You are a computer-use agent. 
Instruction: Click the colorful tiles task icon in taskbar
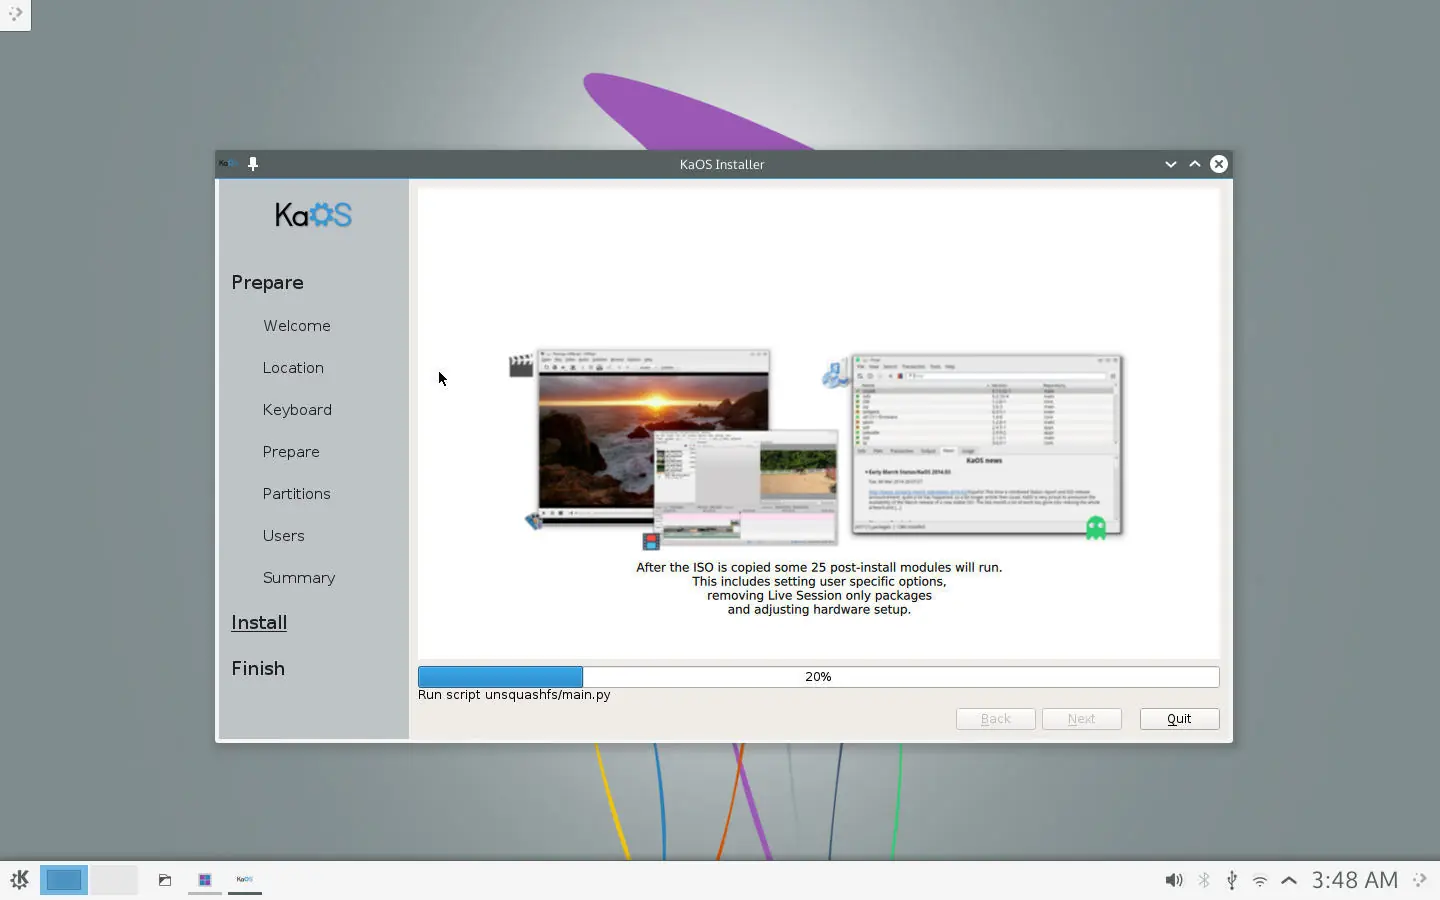coord(205,880)
